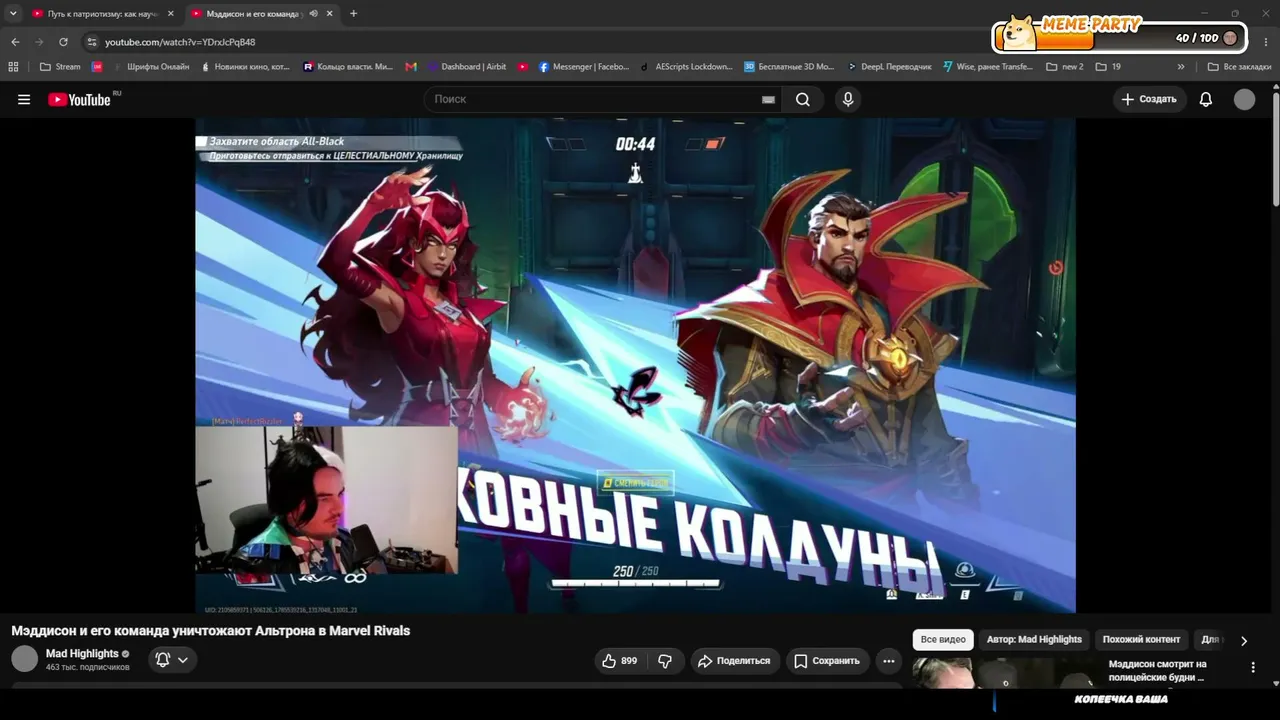Open the YouTube guide hamburger menu

(x=24, y=99)
